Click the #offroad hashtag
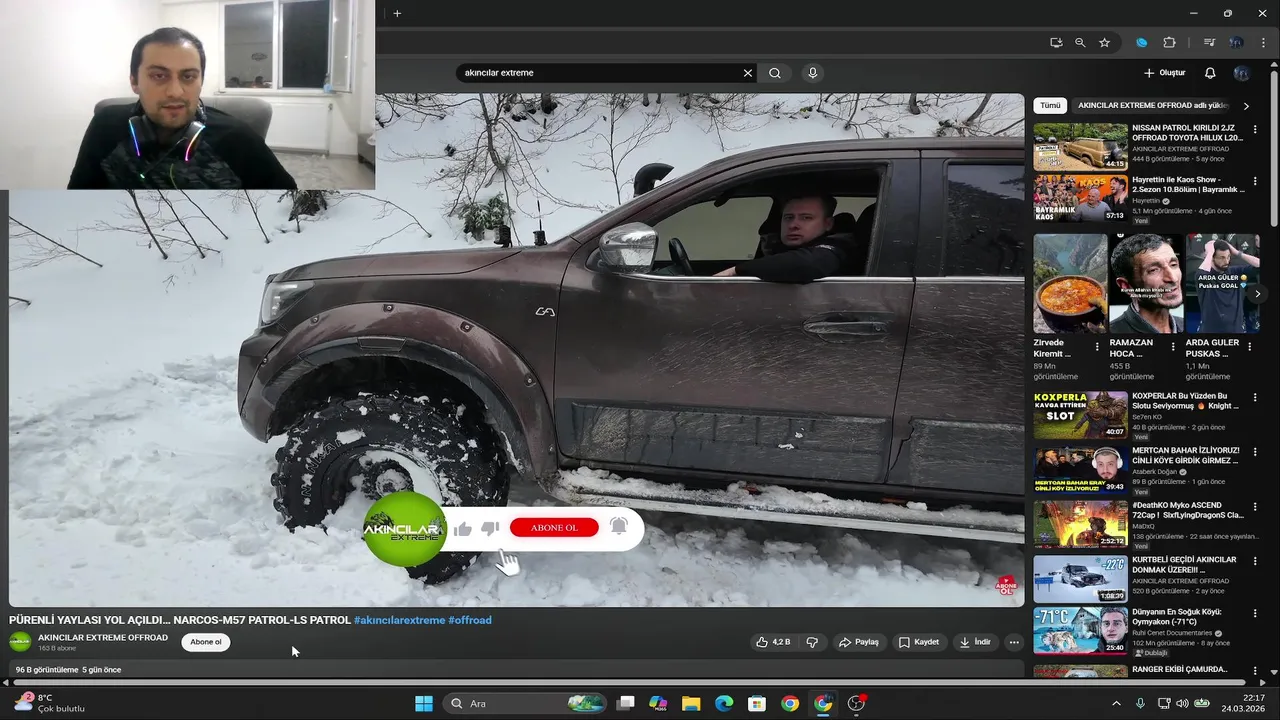The image size is (1280, 720). [x=470, y=620]
